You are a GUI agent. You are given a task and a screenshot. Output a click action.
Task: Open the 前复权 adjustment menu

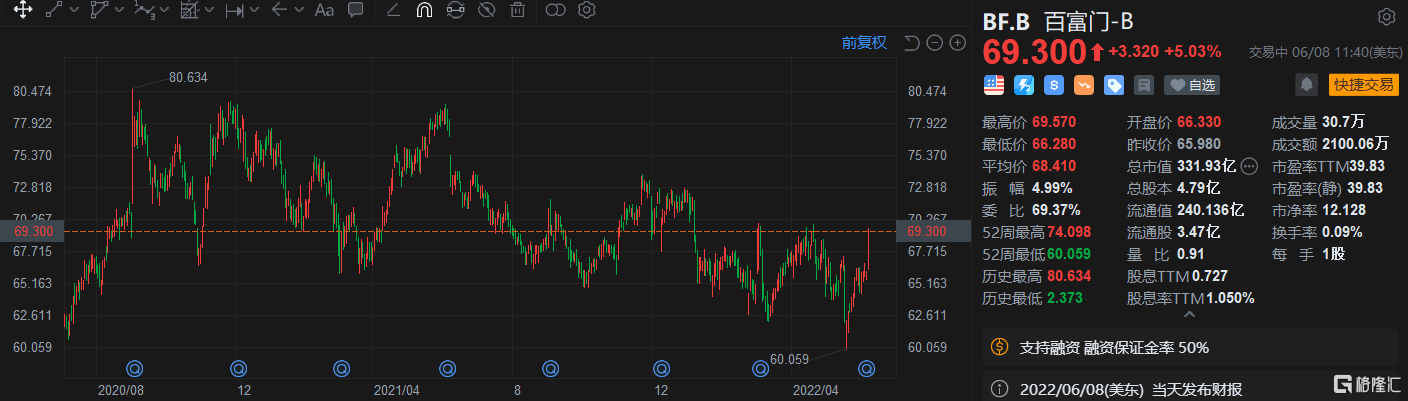pos(864,42)
